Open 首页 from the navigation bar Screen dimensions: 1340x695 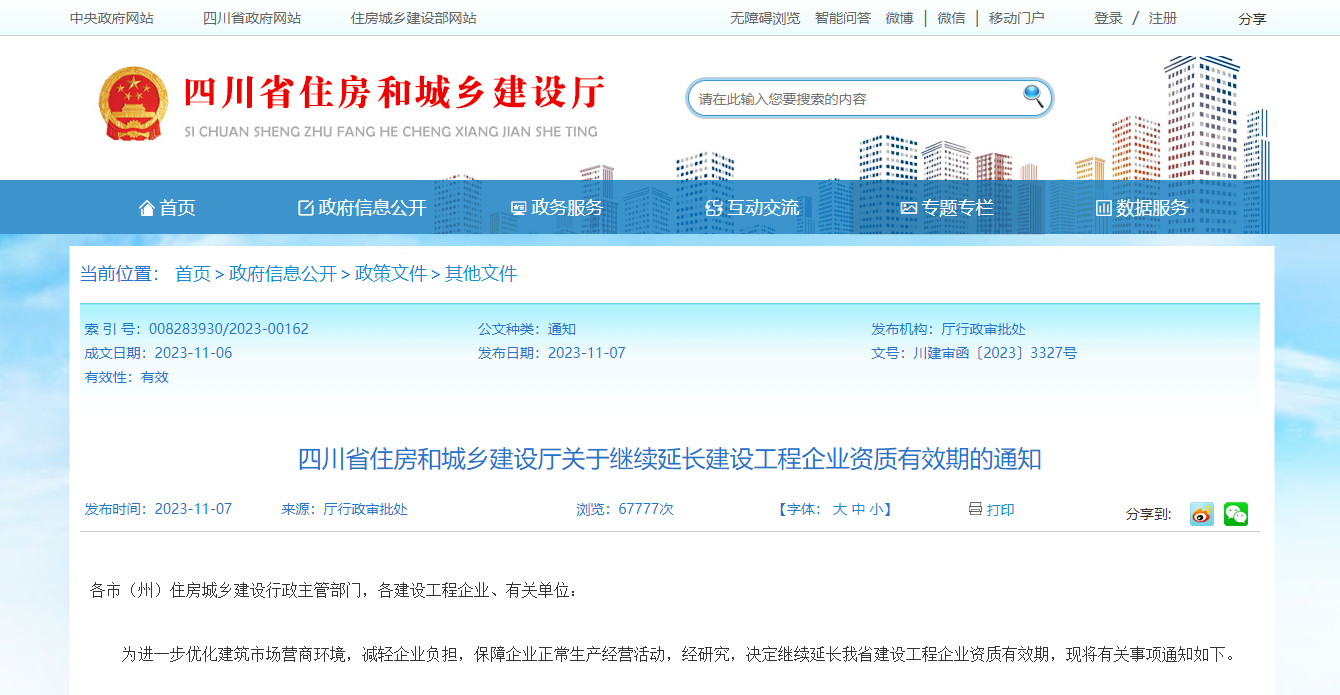[167, 208]
